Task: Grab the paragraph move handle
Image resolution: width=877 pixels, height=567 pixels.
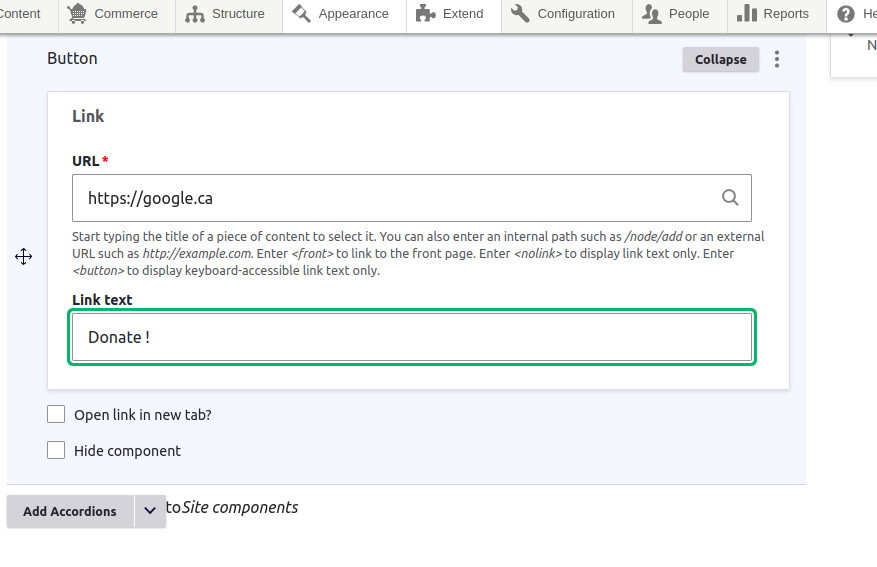Action: pyautogui.click(x=23, y=257)
